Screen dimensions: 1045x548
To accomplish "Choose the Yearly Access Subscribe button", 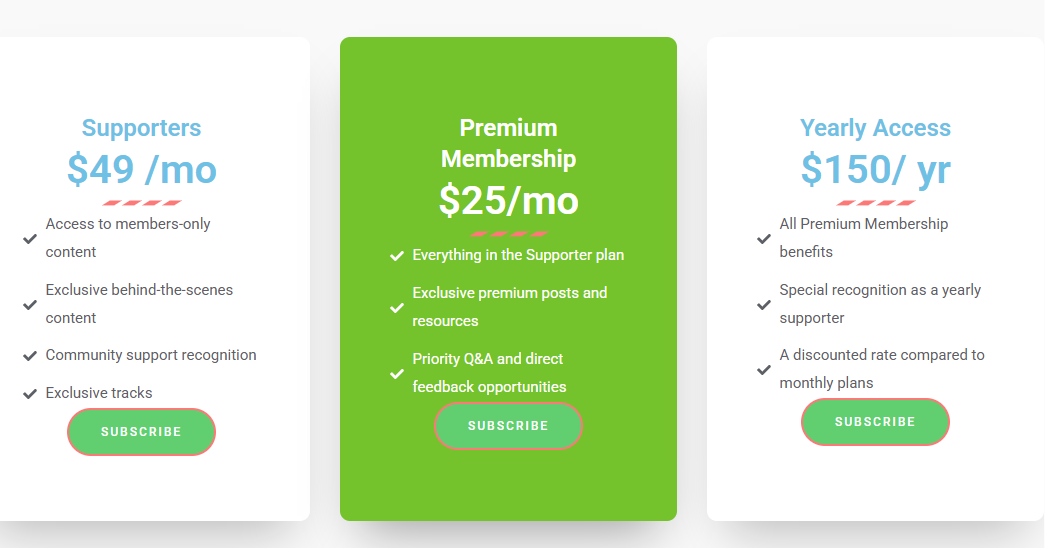I will point(875,422).
